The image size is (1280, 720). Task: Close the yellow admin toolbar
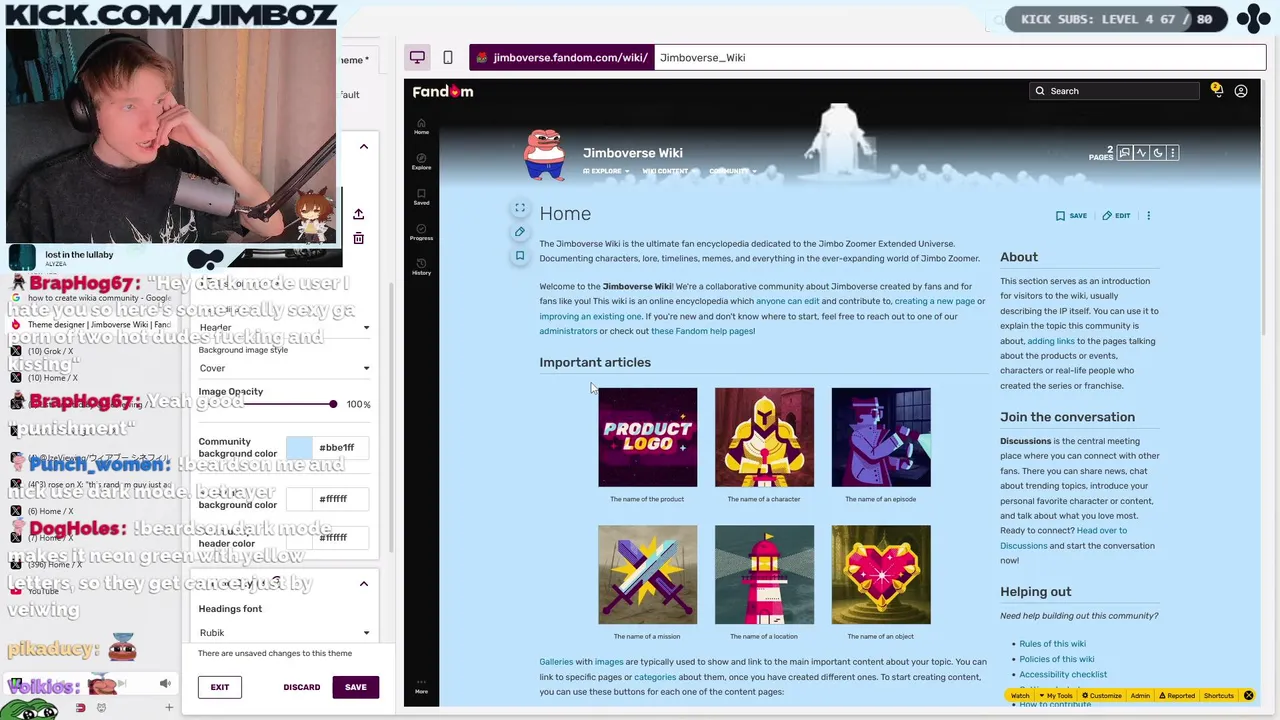coord(1248,695)
